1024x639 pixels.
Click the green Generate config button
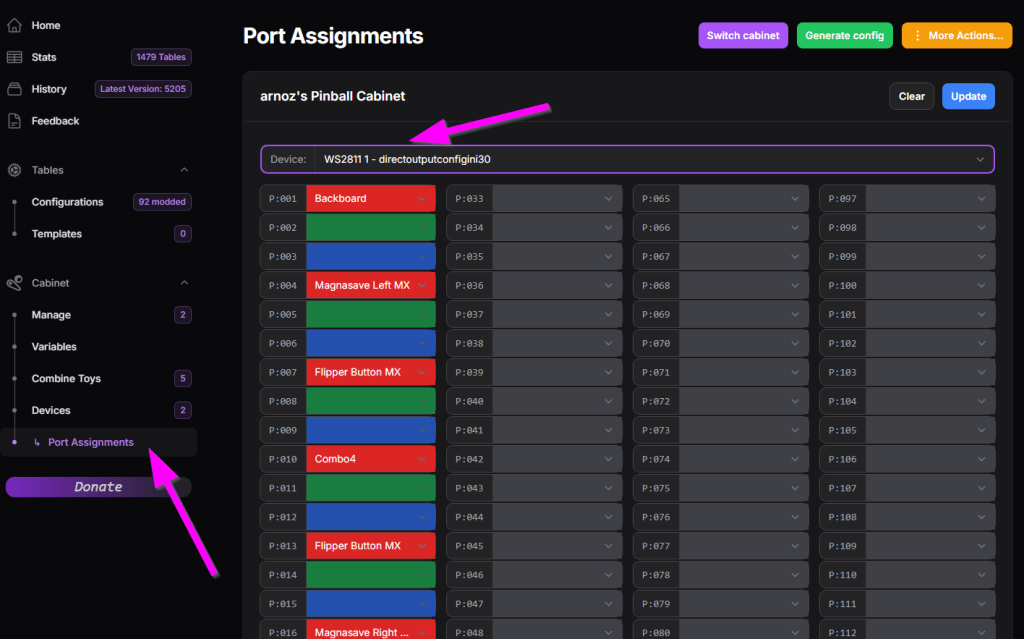[844, 36]
